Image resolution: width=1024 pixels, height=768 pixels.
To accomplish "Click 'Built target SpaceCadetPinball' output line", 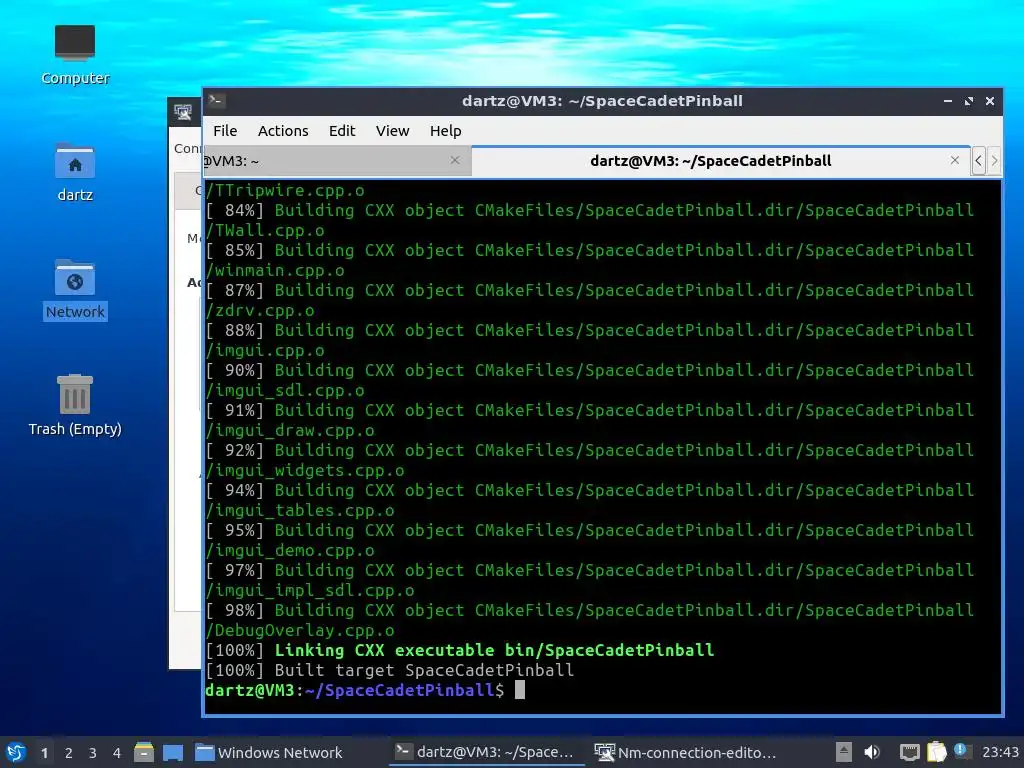I will [424, 670].
